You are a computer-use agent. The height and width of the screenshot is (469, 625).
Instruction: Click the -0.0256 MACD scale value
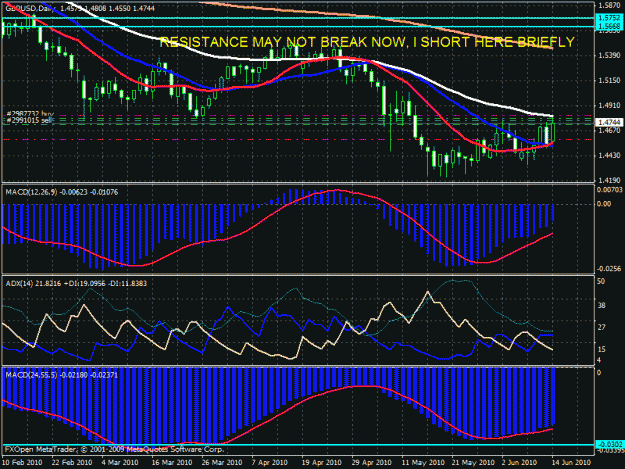point(609,269)
